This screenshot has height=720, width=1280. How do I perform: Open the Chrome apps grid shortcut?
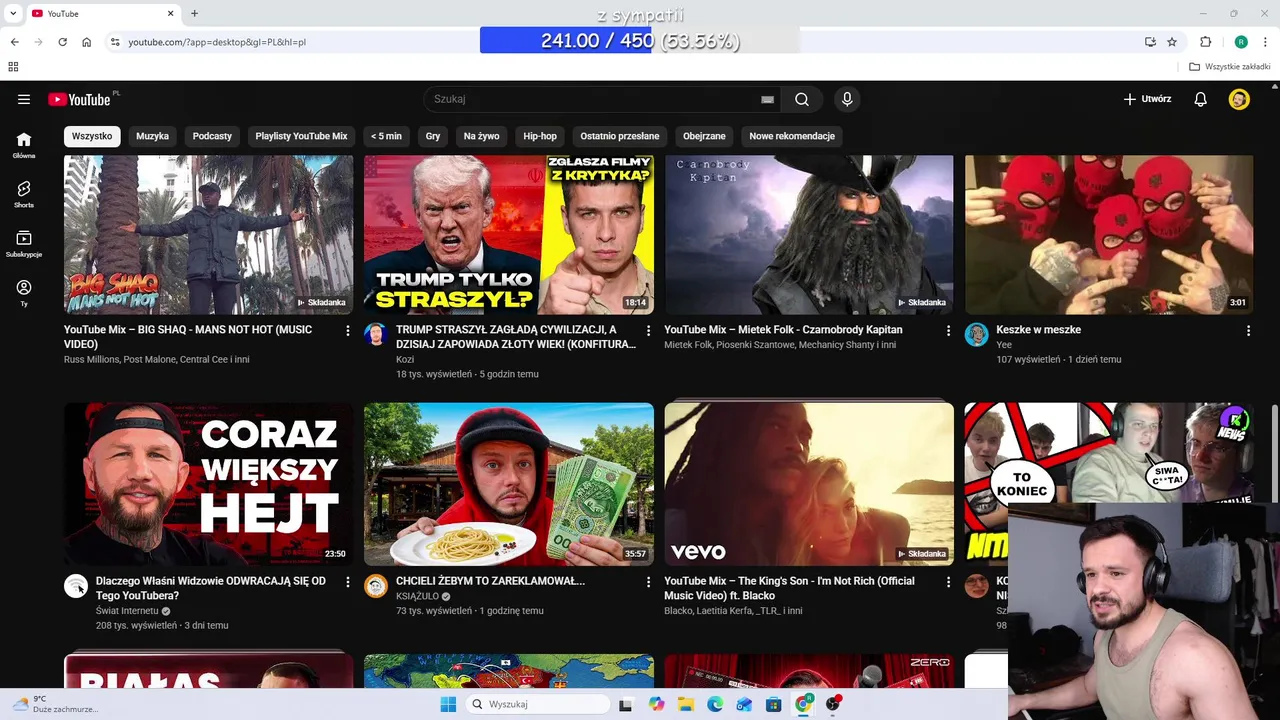pos(13,67)
